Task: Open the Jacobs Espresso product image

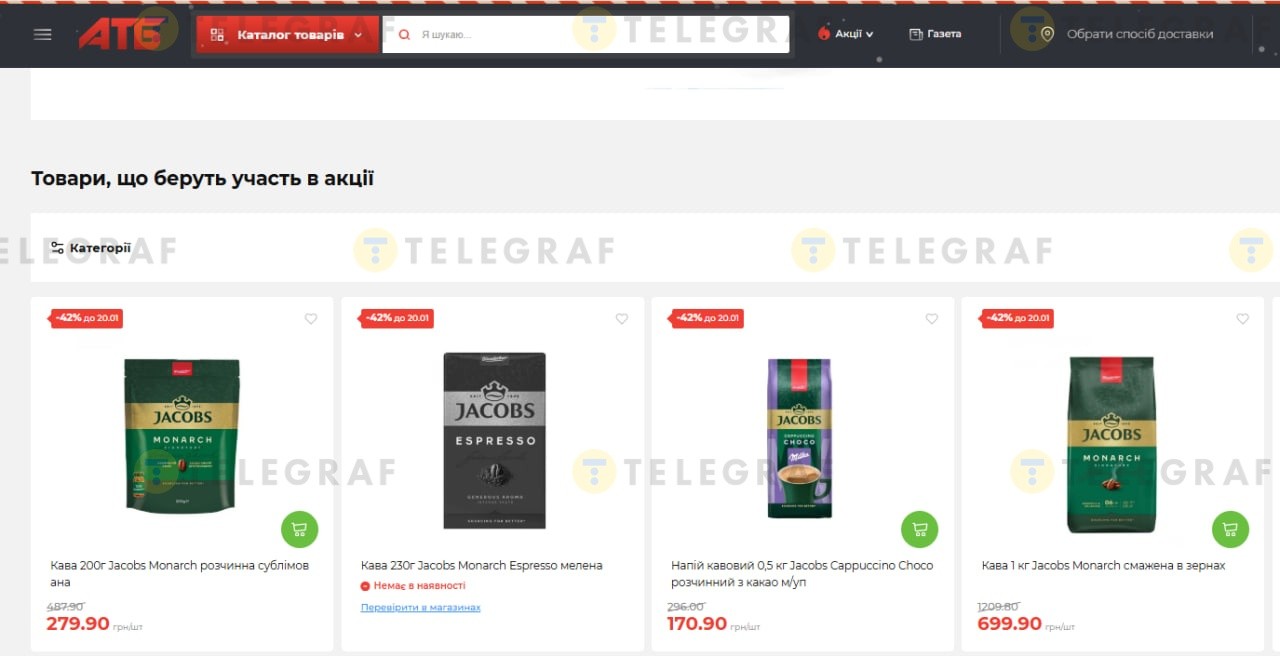Action: point(495,440)
